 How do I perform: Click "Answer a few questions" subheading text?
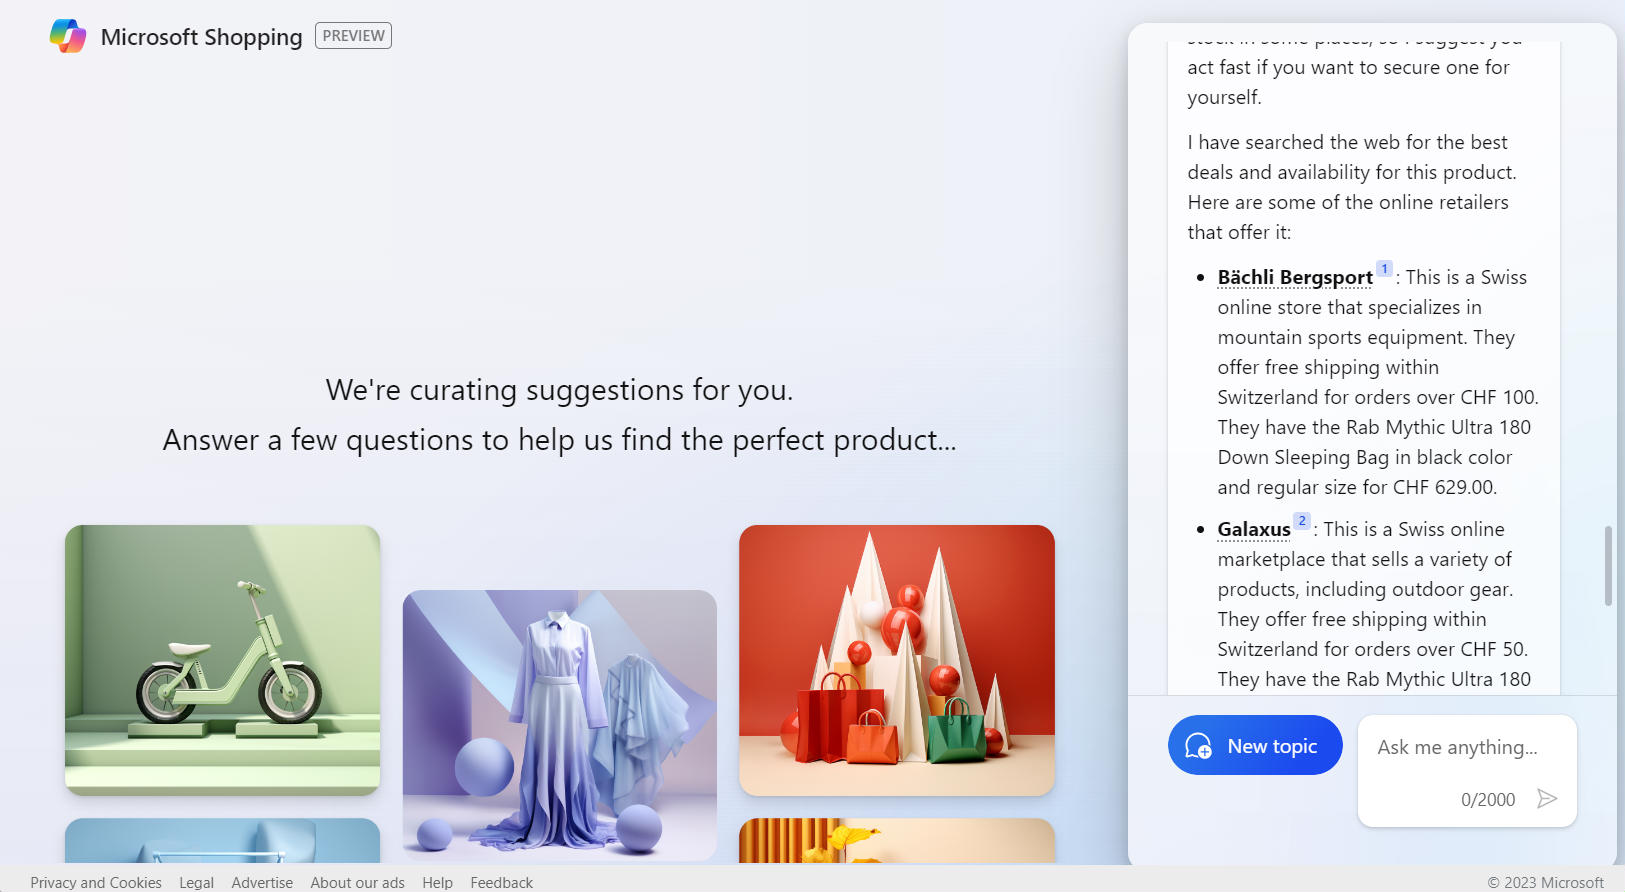(x=560, y=440)
